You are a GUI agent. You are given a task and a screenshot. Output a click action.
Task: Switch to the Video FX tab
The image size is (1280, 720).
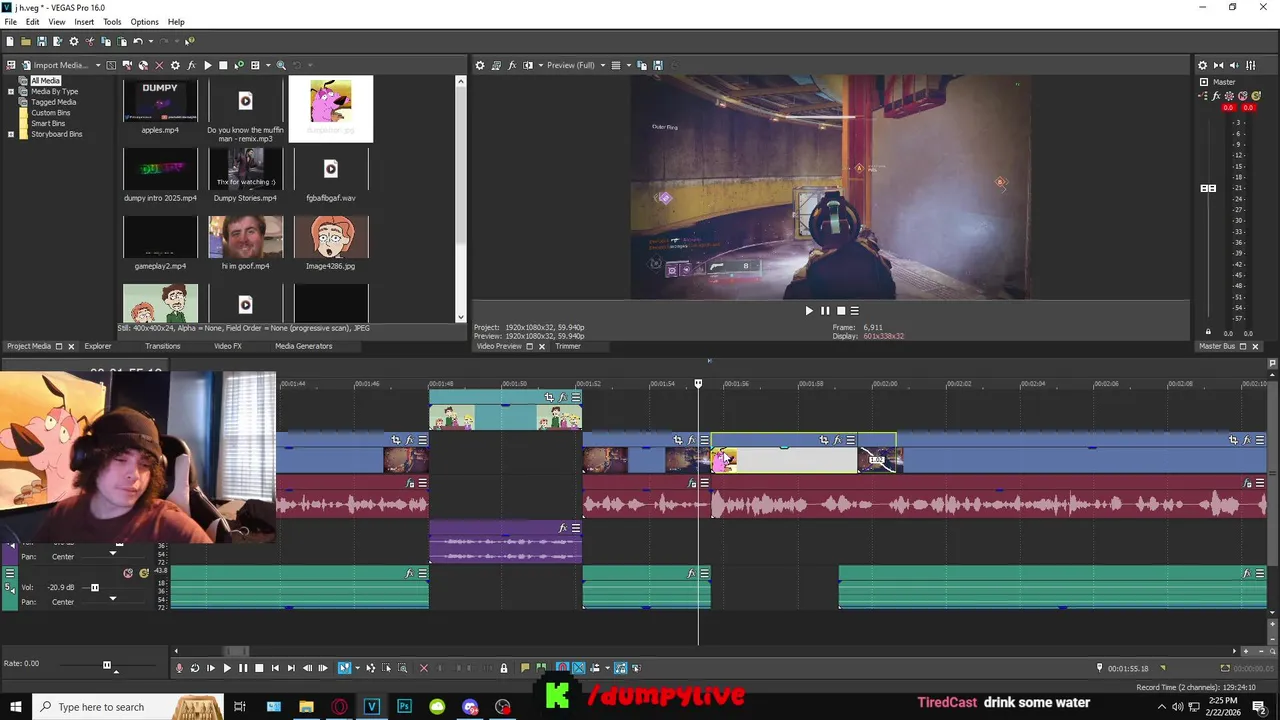(227, 346)
